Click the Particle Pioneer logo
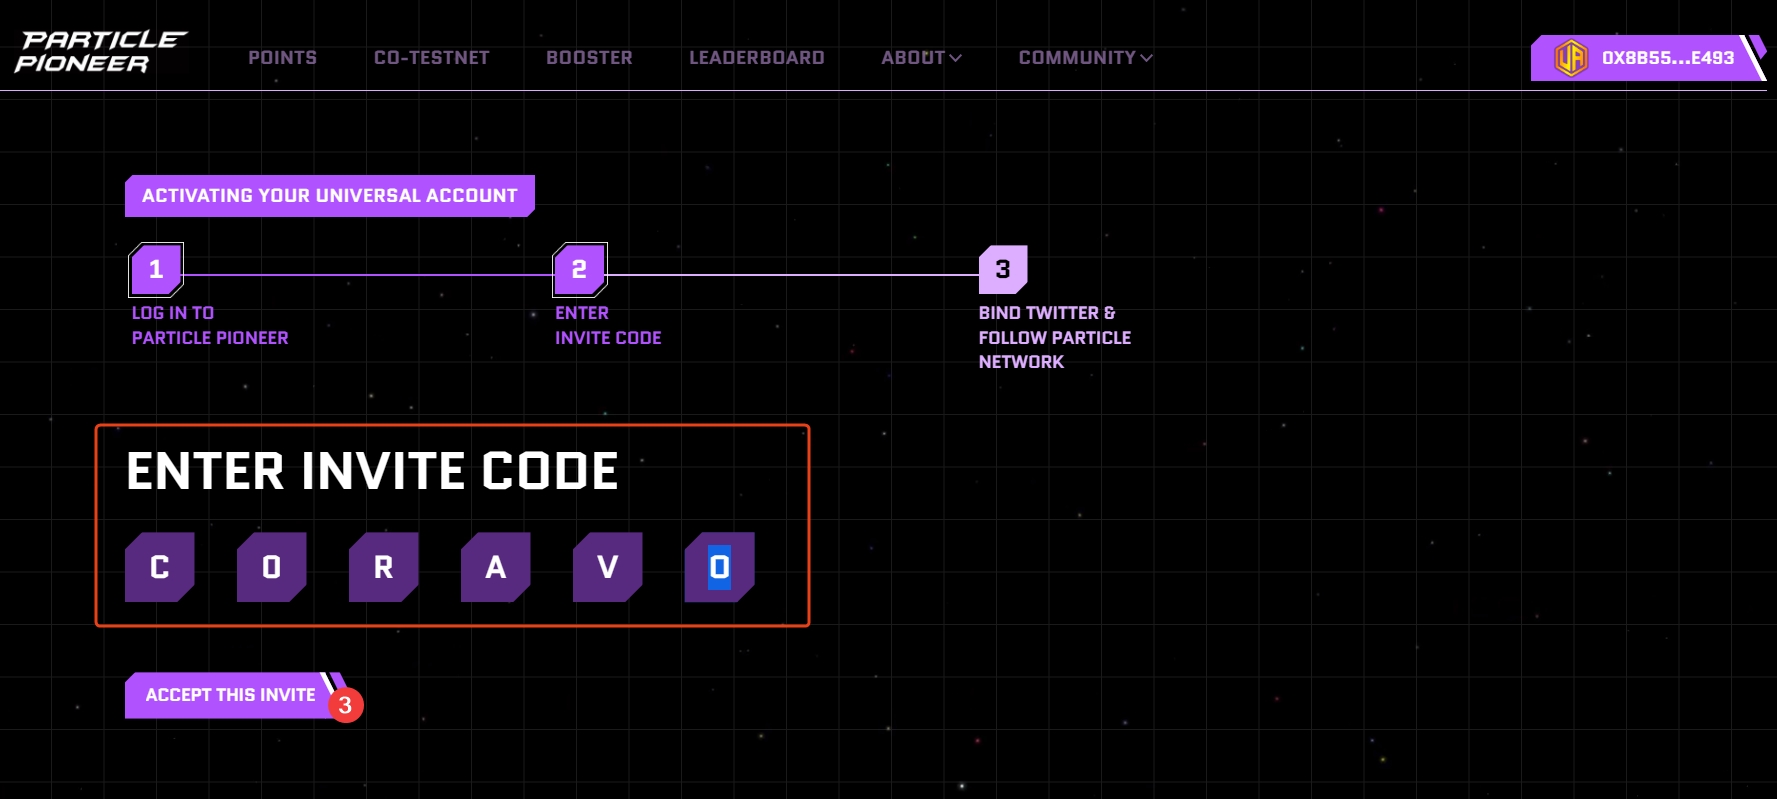This screenshot has height=799, width=1777. (x=100, y=52)
